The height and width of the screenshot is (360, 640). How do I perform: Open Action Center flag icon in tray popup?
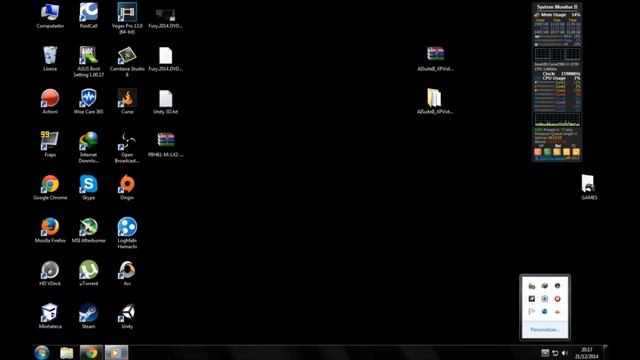tap(531, 311)
